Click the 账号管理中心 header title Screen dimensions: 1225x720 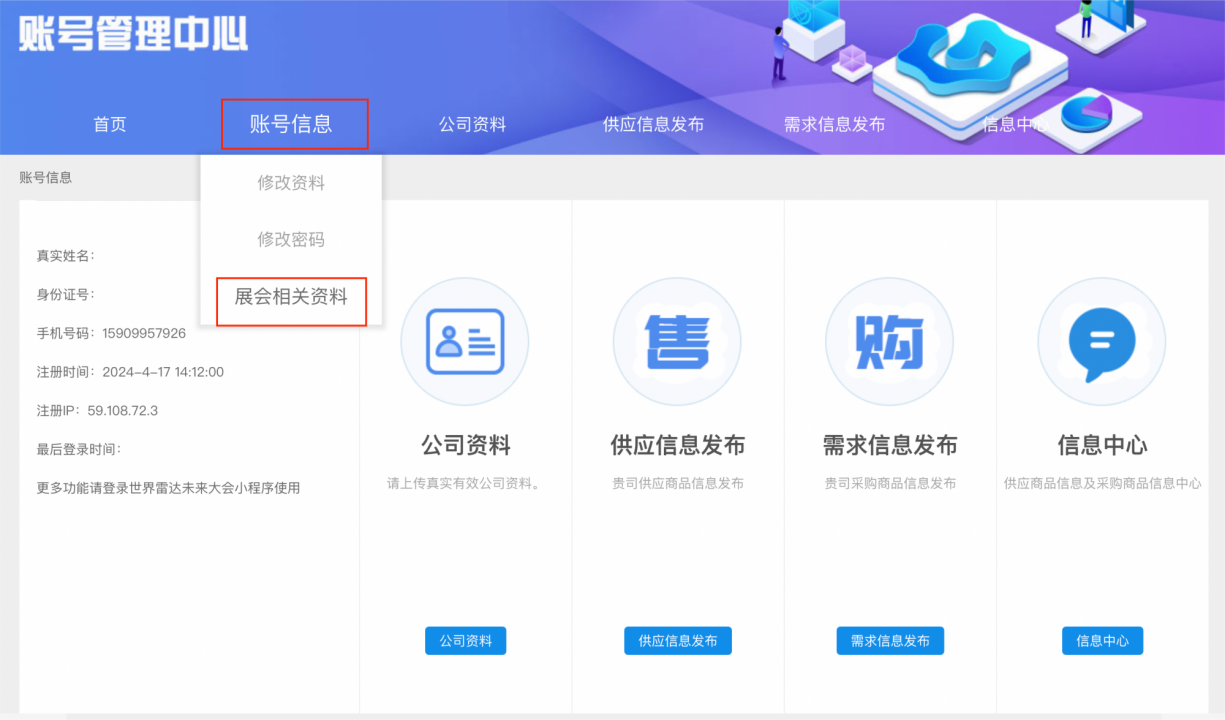pos(133,33)
